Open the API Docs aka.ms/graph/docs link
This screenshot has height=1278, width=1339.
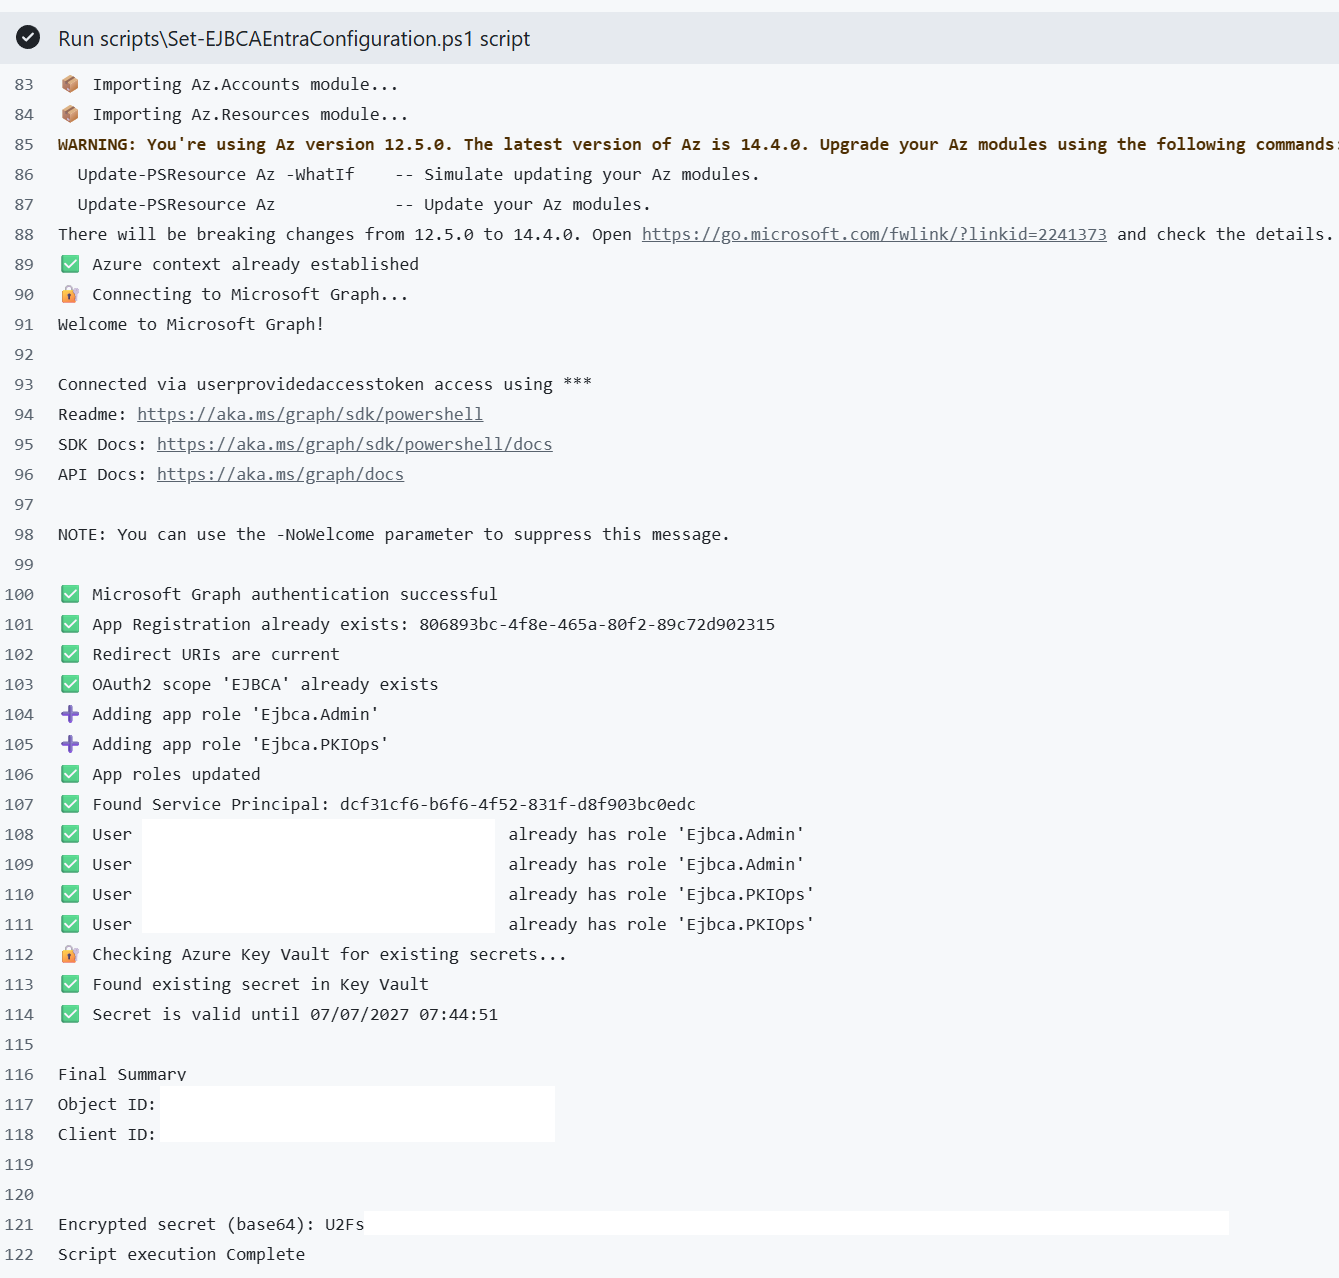tap(280, 474)
